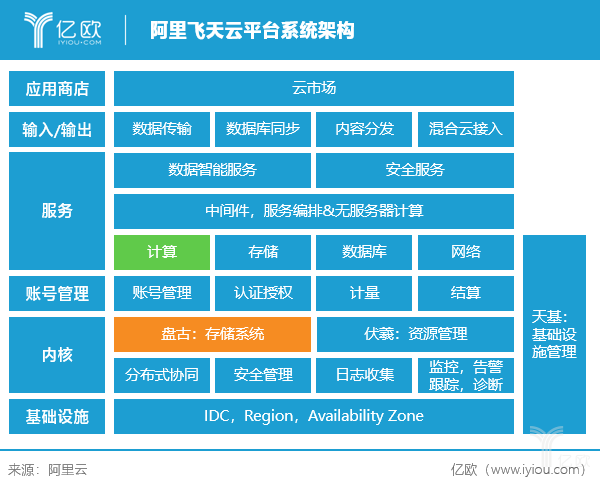Click the 账号管理 block beside 认证授权
600x477 pixels.
click(162, 293)
